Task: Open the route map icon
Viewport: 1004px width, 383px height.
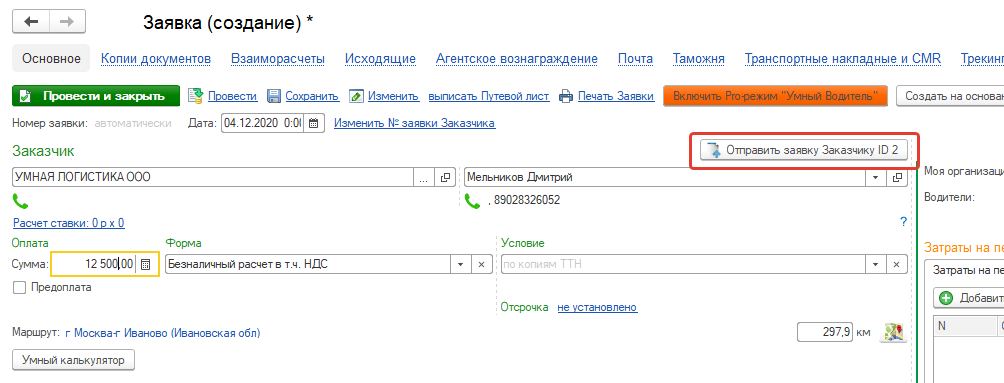Action: click(893, 332)
